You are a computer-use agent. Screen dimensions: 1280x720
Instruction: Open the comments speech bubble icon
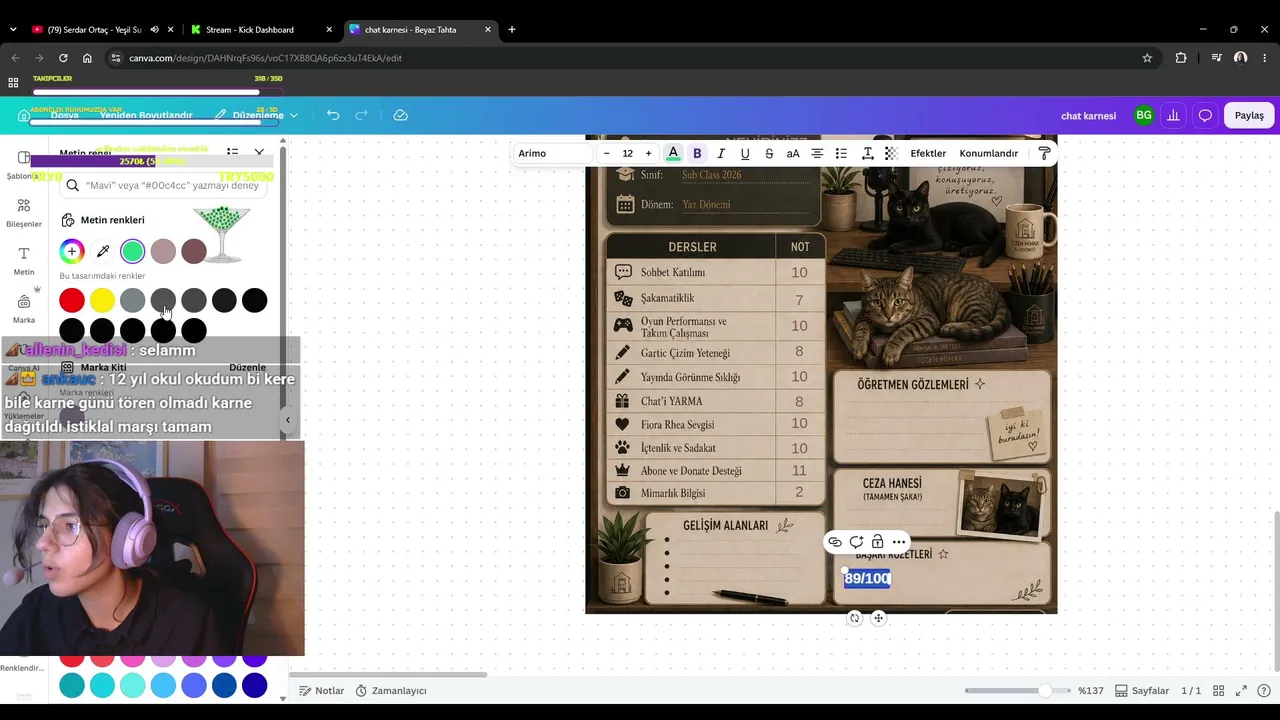pos(1205,115)
